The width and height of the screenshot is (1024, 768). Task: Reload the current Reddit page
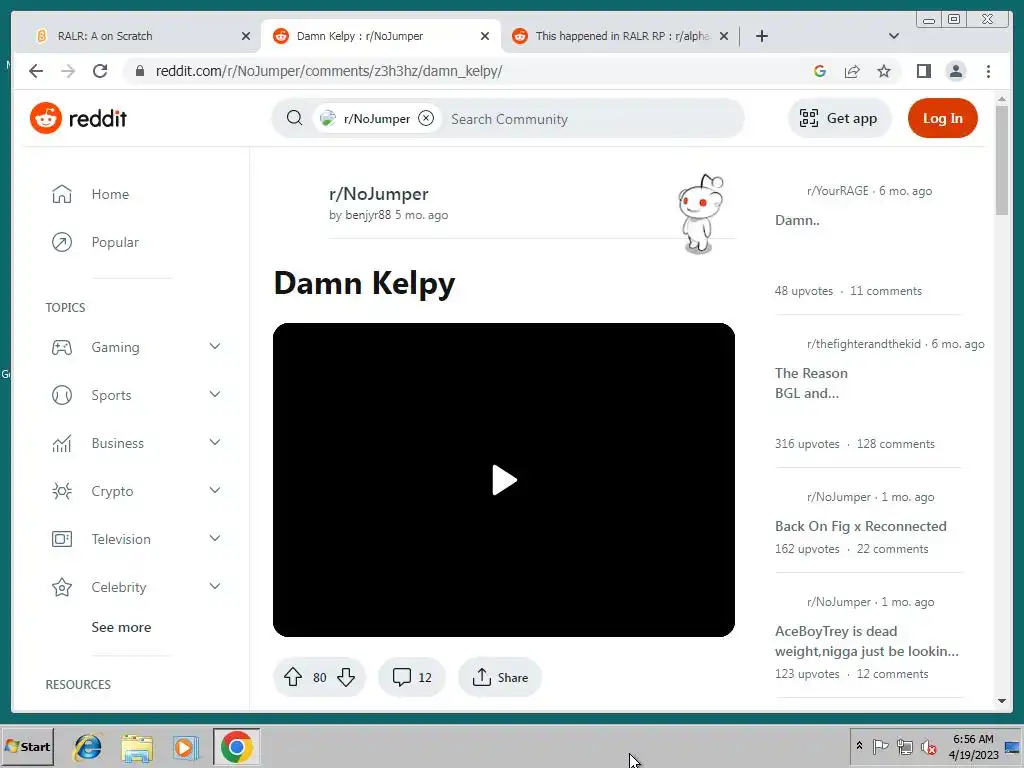tap(100, 71)
